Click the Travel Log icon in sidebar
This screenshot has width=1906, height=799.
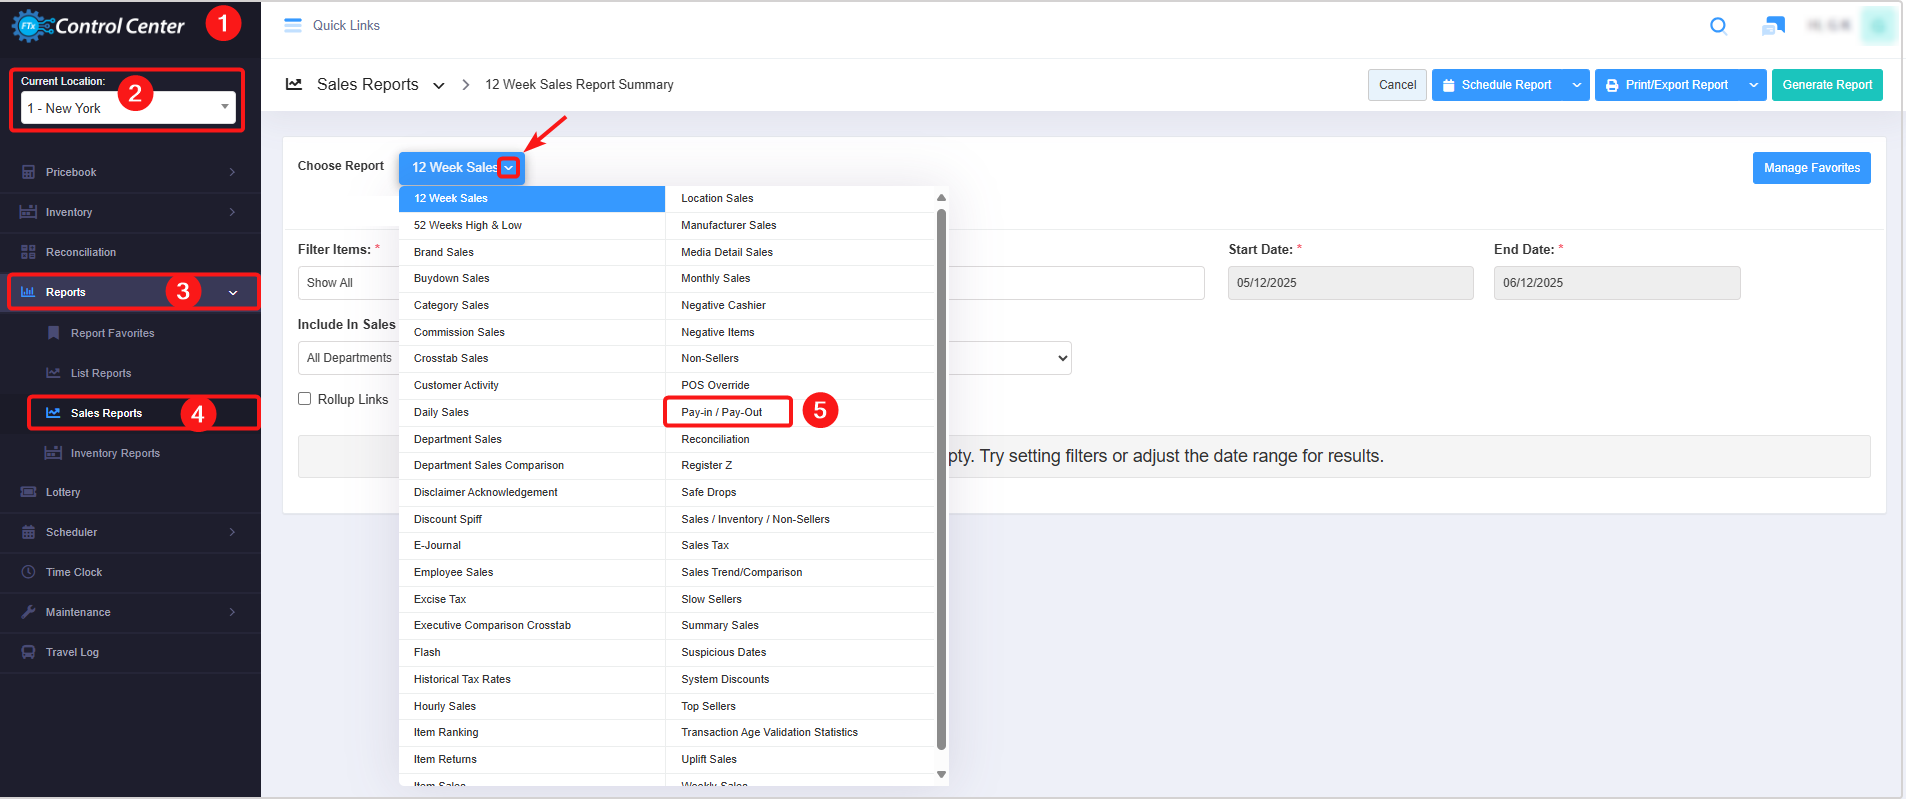click(28, 652)
